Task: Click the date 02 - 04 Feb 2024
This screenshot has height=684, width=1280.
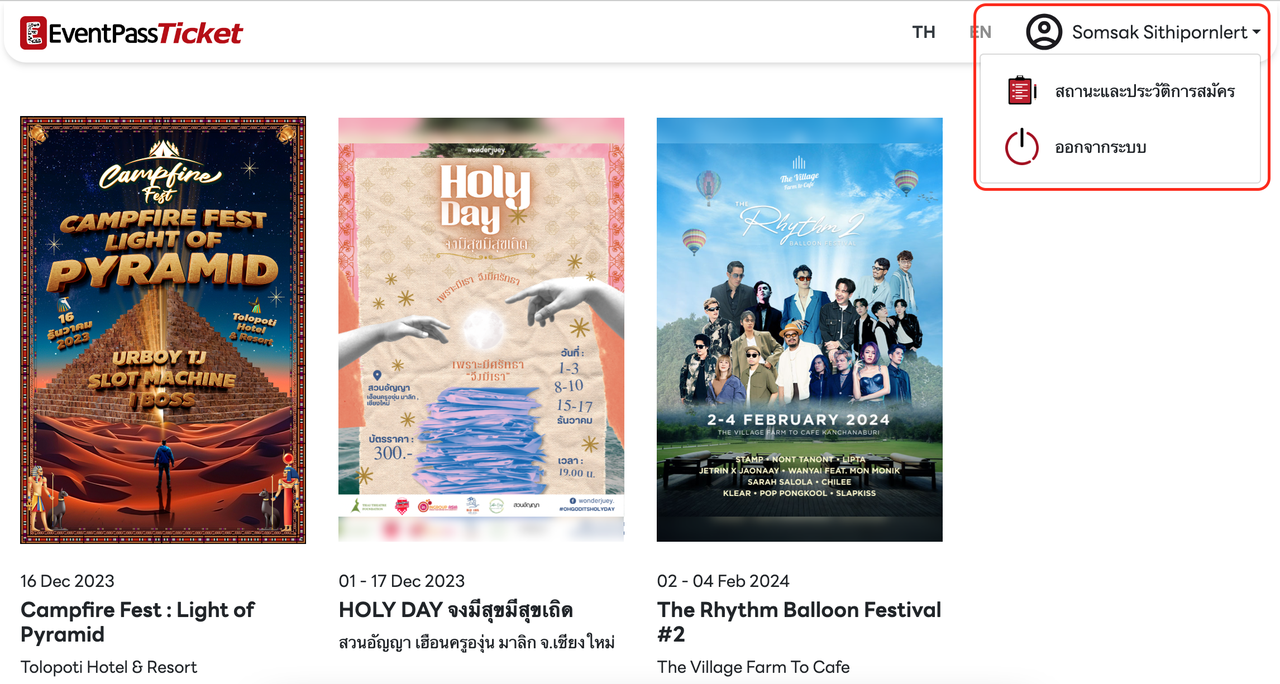Action: [723, 581]
